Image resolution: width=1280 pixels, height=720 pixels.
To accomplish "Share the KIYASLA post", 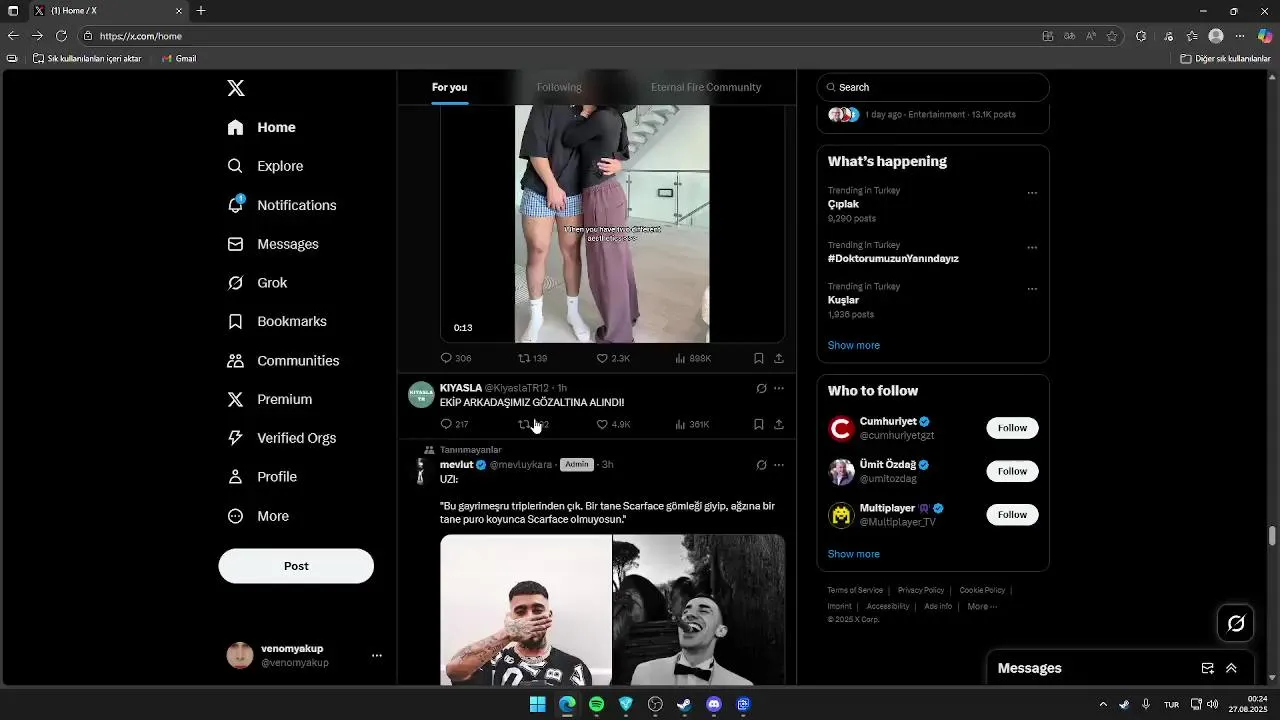I will 779,424.
